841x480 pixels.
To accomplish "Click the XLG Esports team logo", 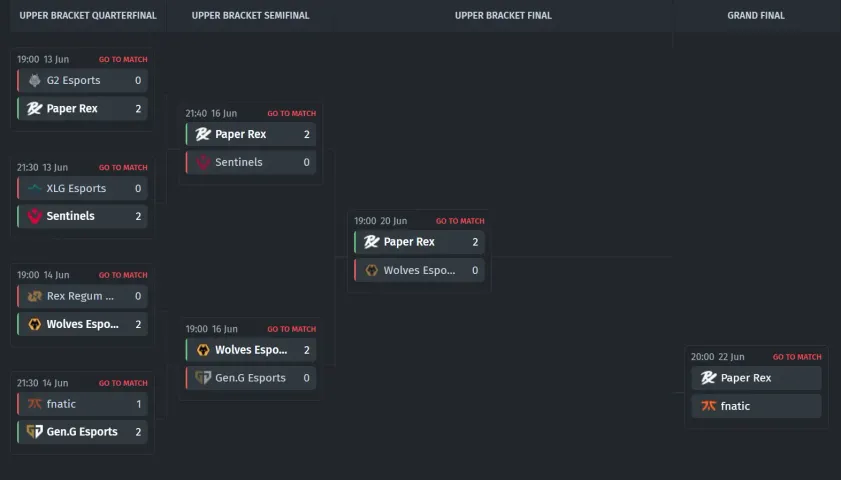I will click(x=34, y=188).
